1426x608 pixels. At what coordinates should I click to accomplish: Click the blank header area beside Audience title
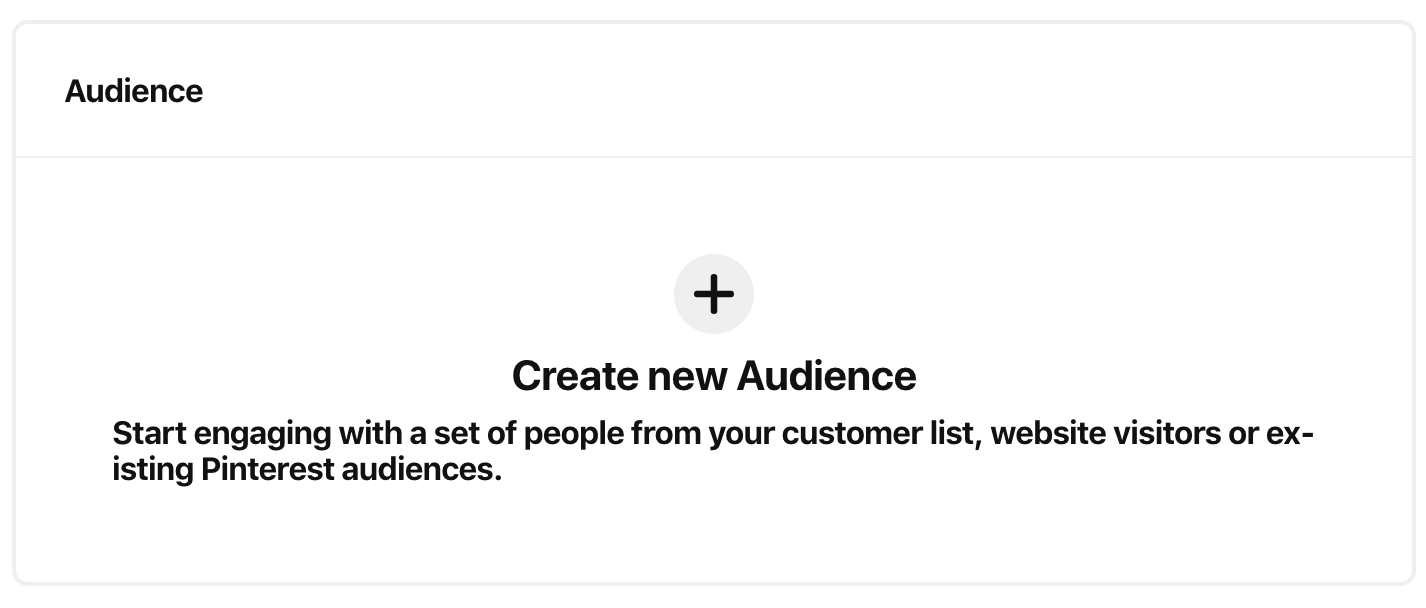click(x=800, y=91)
